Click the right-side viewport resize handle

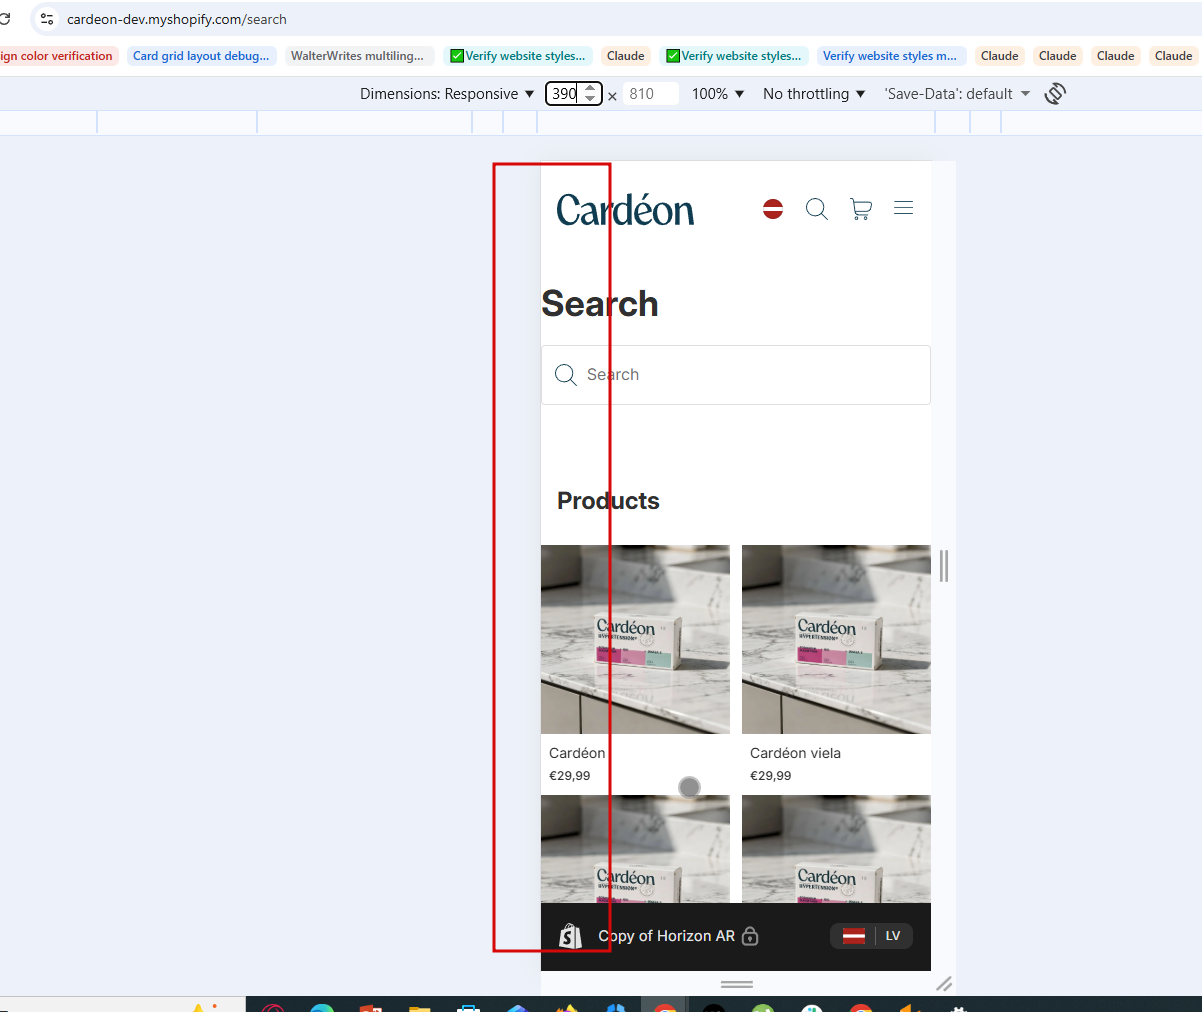tap(944, 566)
